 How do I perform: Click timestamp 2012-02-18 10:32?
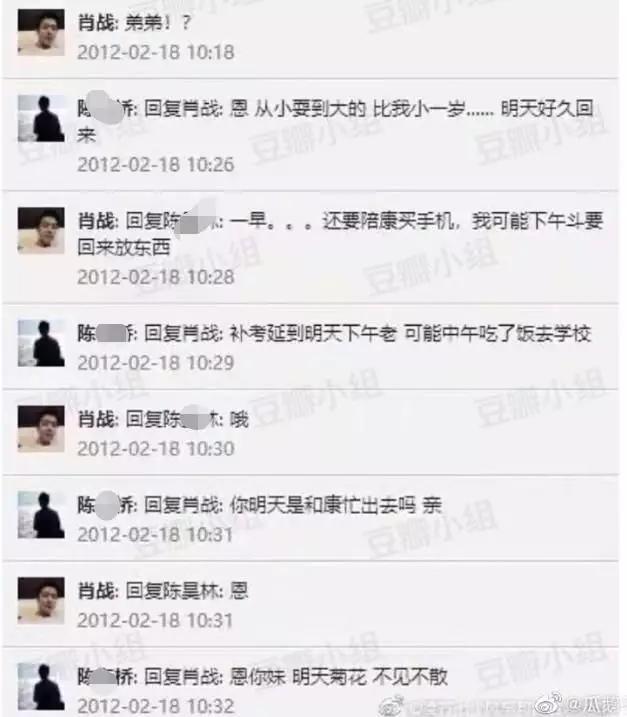click(155, 706)
